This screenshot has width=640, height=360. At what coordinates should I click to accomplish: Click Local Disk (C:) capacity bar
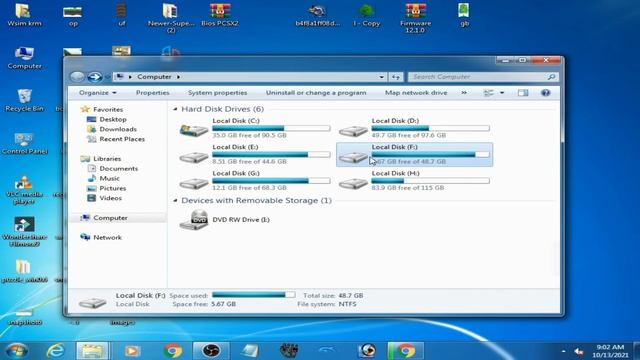click(x=271, y=128)
